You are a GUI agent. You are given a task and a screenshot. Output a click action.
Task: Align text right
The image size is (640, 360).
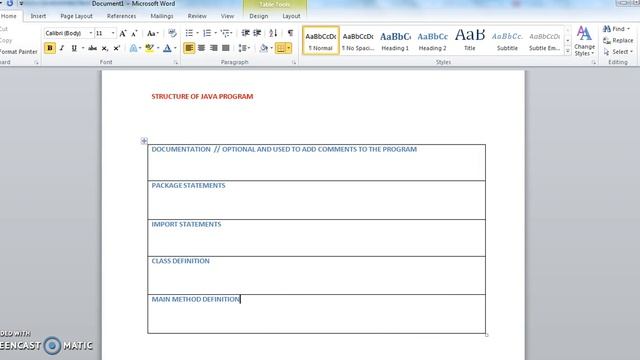pyautogui.click(x=213, y=48)
